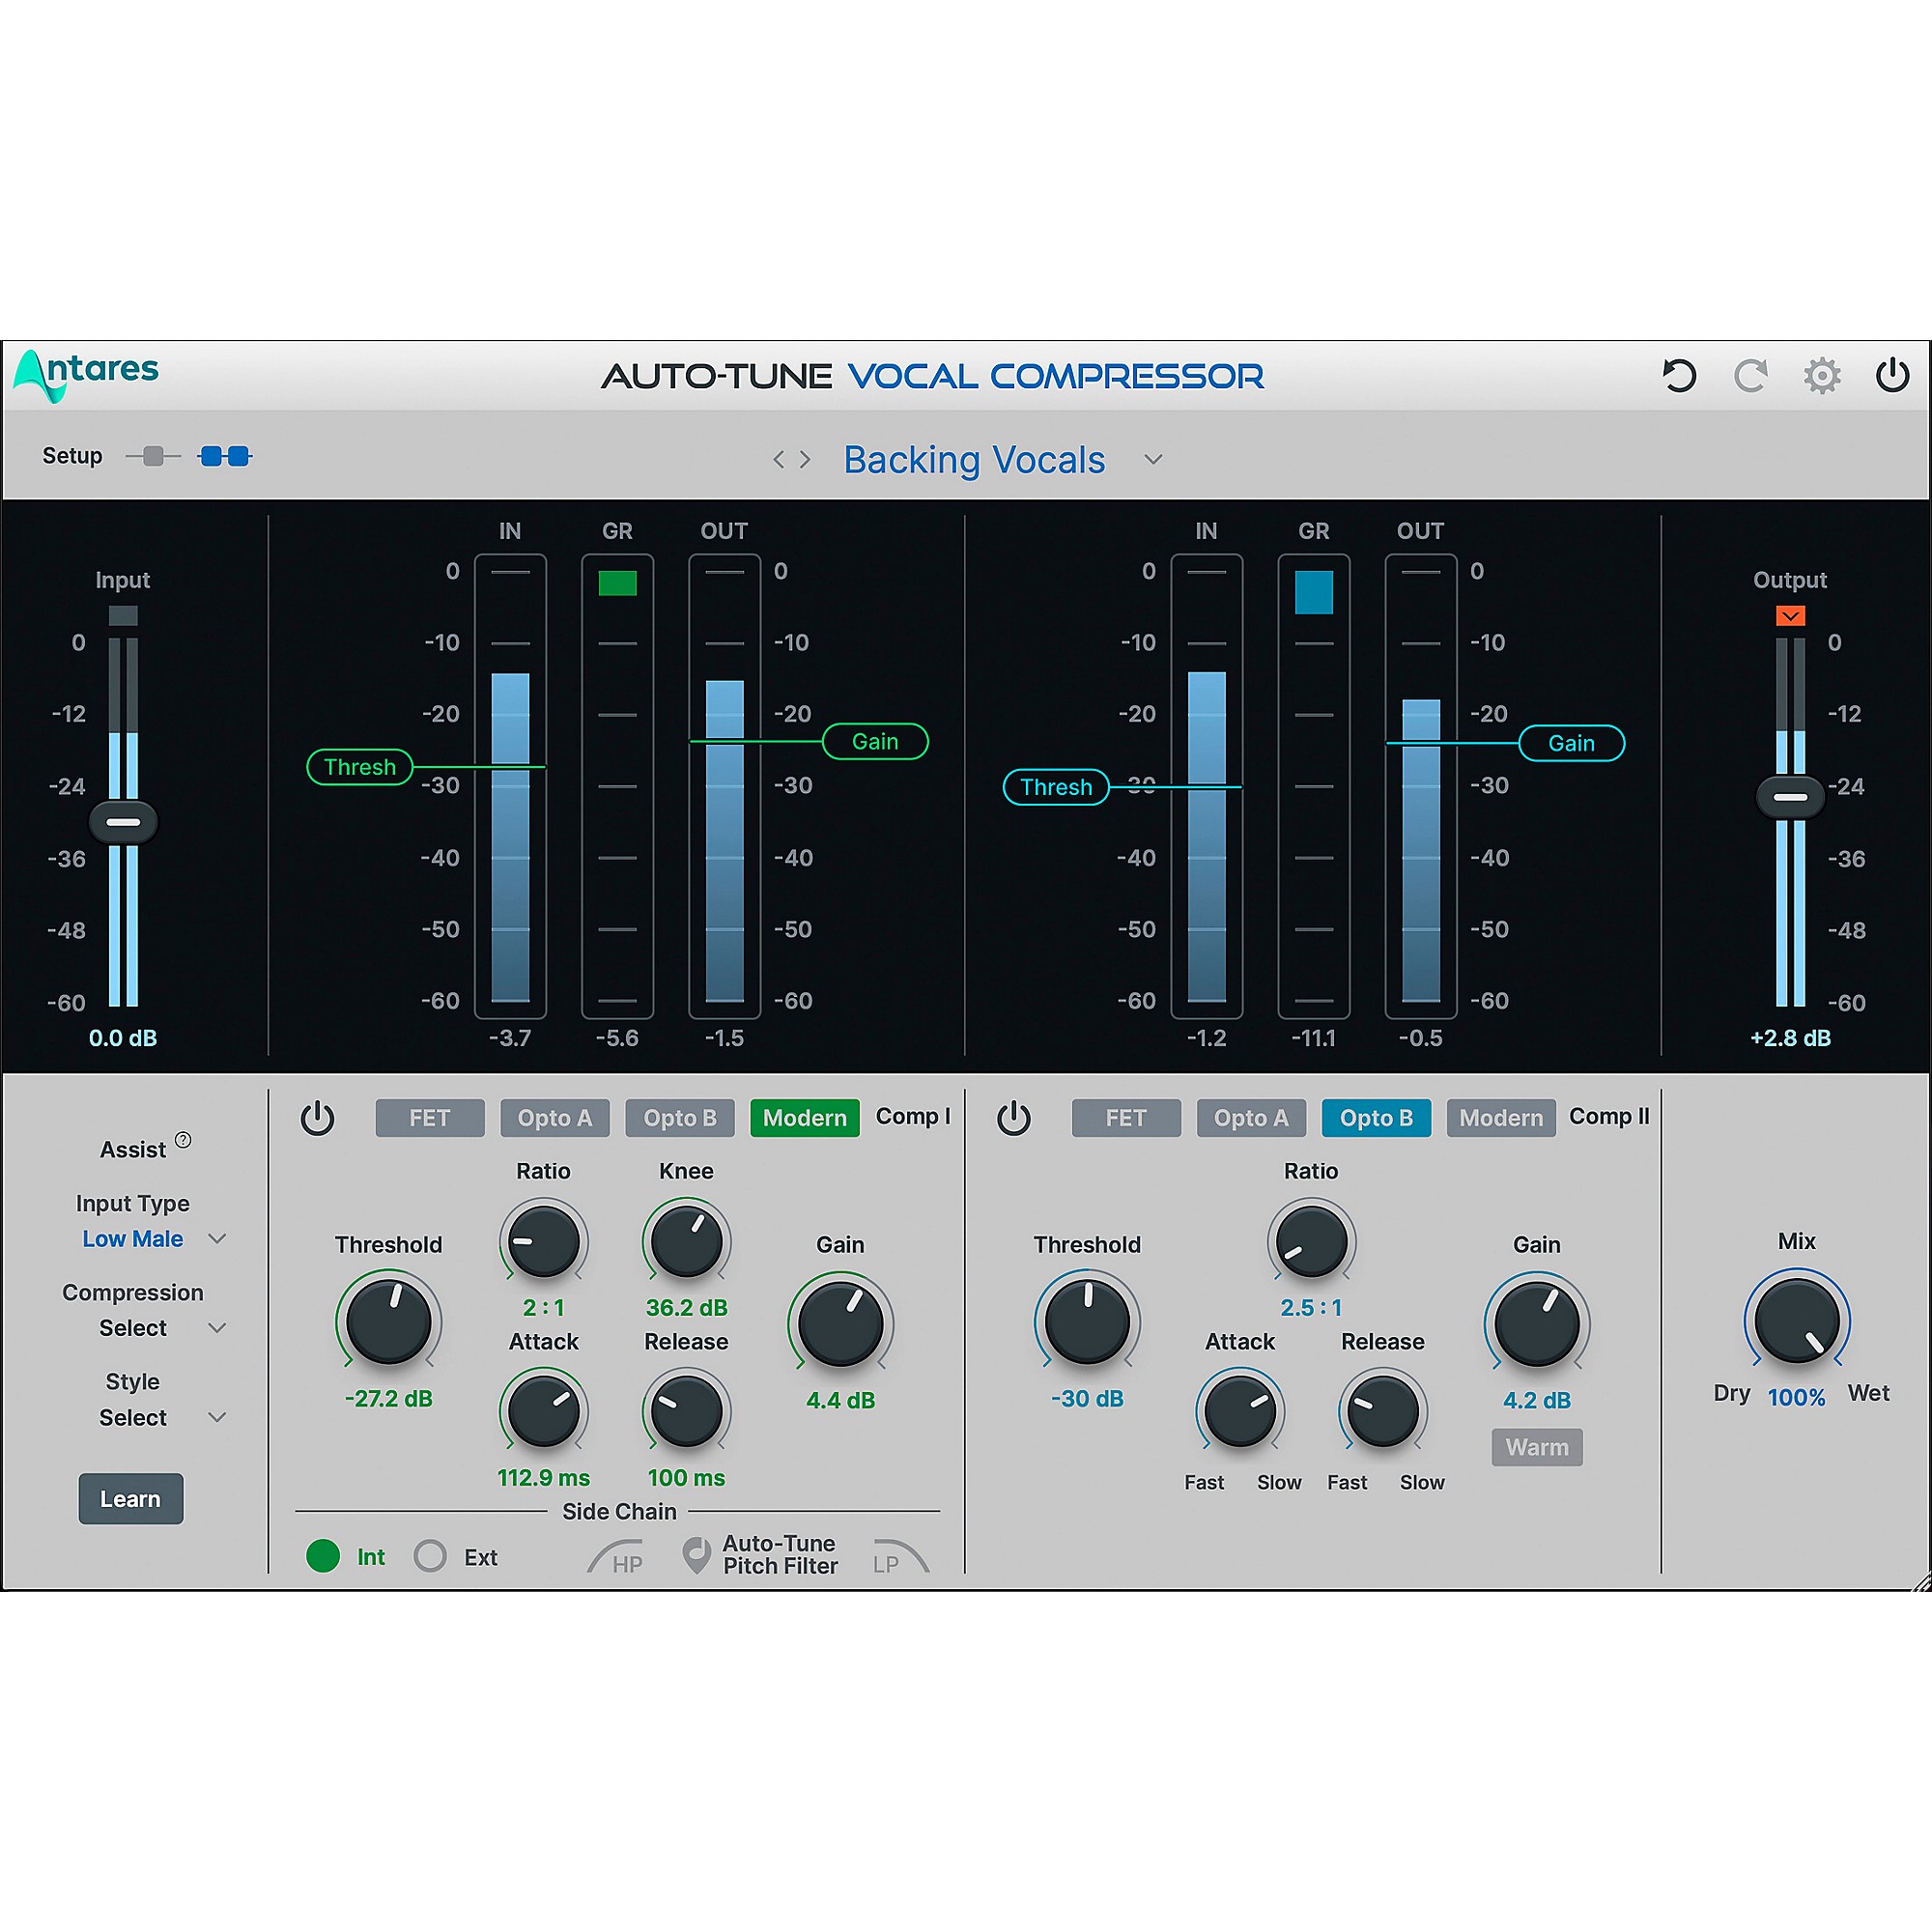Click the Comp I Release knob
The image size is (1932, 1932).
tap(686, 1411)
